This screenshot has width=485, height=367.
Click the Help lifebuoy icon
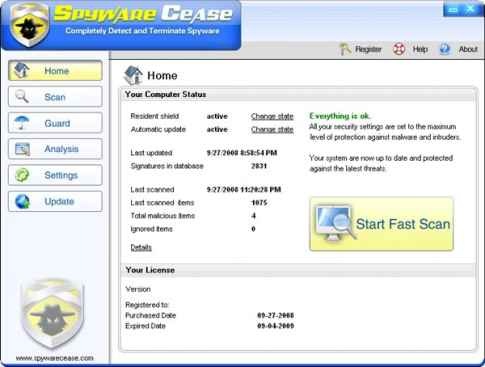[x=399, y=49]
